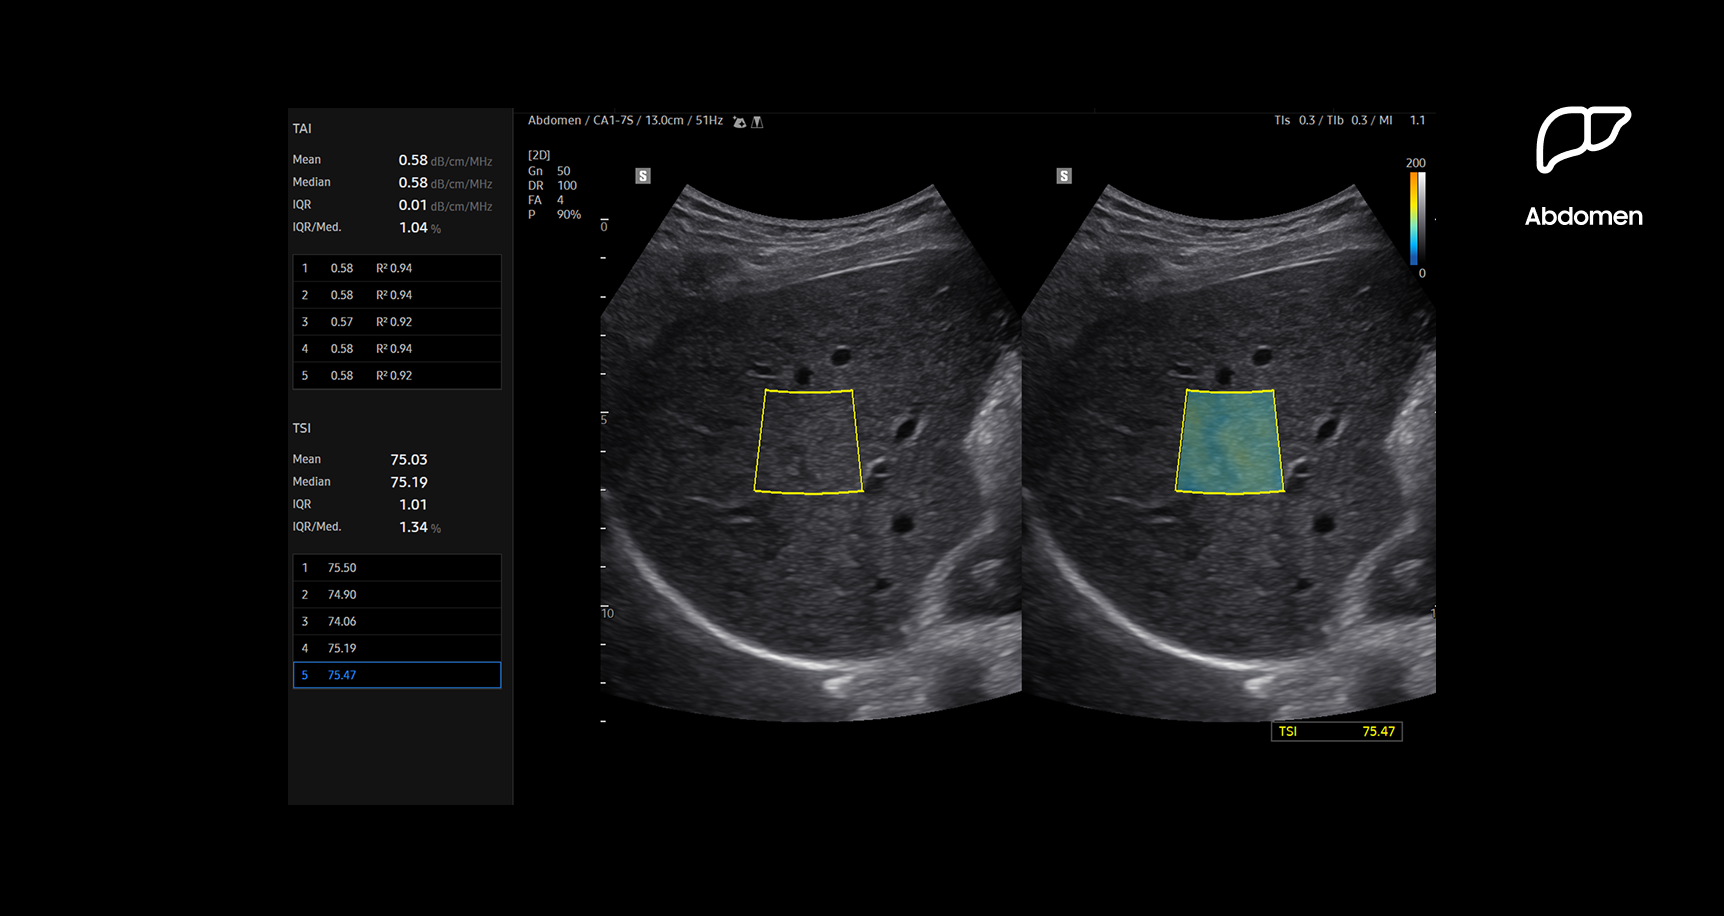1724x916 pixels.
Task: Click the TSI section heading in panel
Action: [302, 428]
